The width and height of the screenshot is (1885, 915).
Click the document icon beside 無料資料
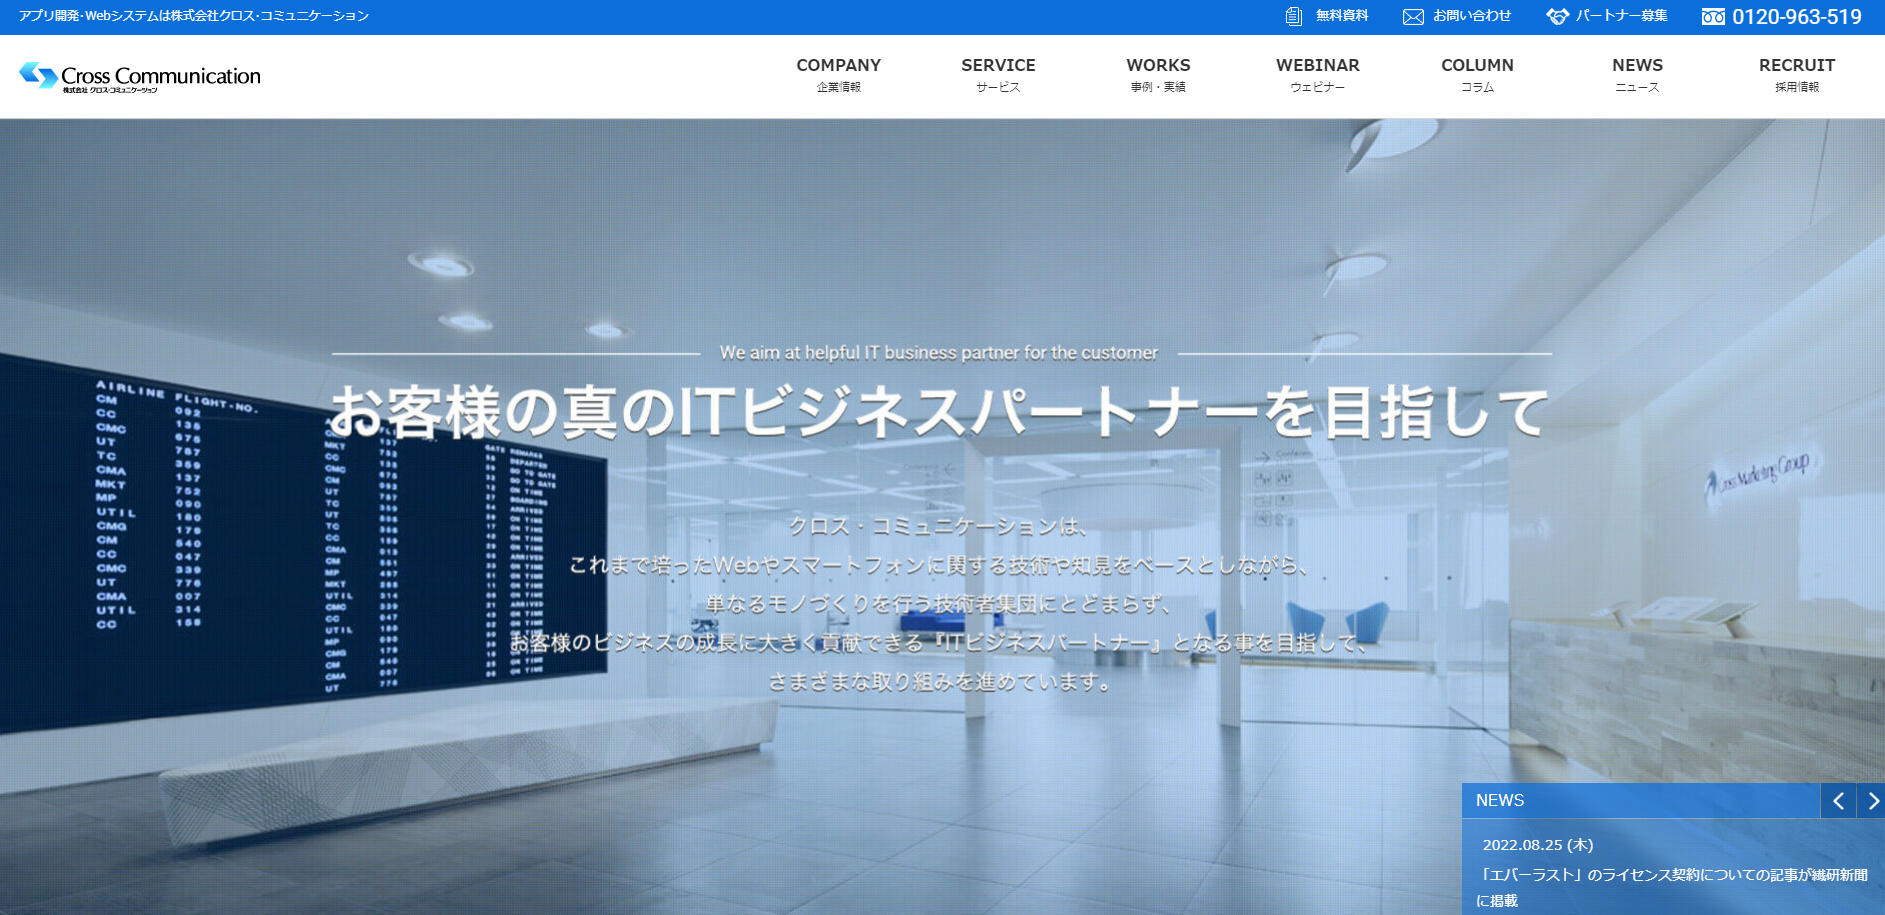pyautogui.click(x=1293, y=16)
